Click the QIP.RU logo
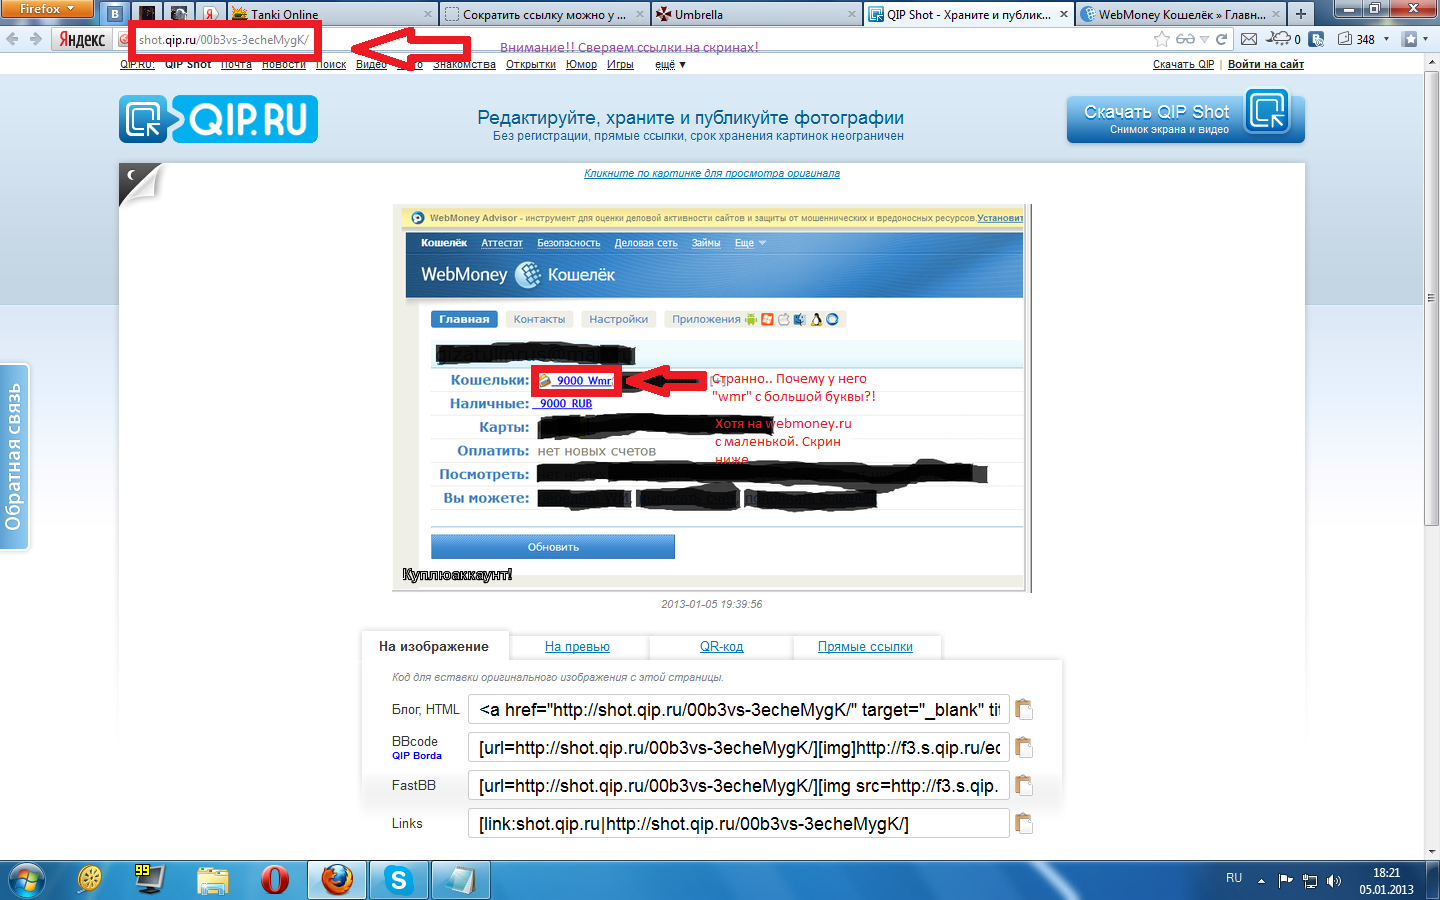 218,119
